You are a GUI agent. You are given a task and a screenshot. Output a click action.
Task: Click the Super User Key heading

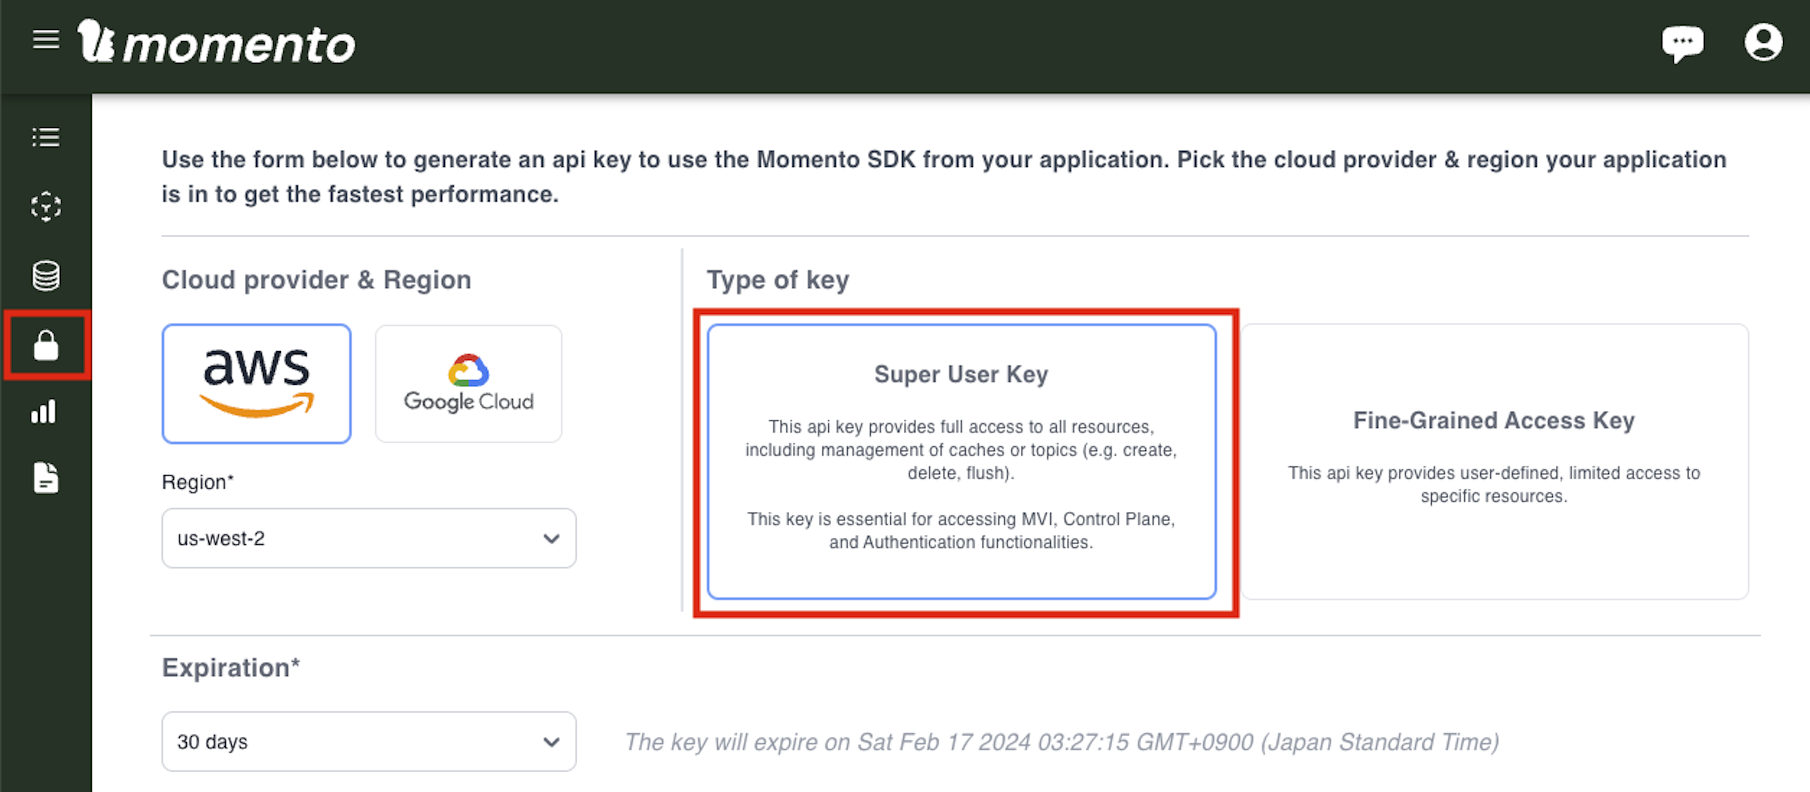click(961, 374)
